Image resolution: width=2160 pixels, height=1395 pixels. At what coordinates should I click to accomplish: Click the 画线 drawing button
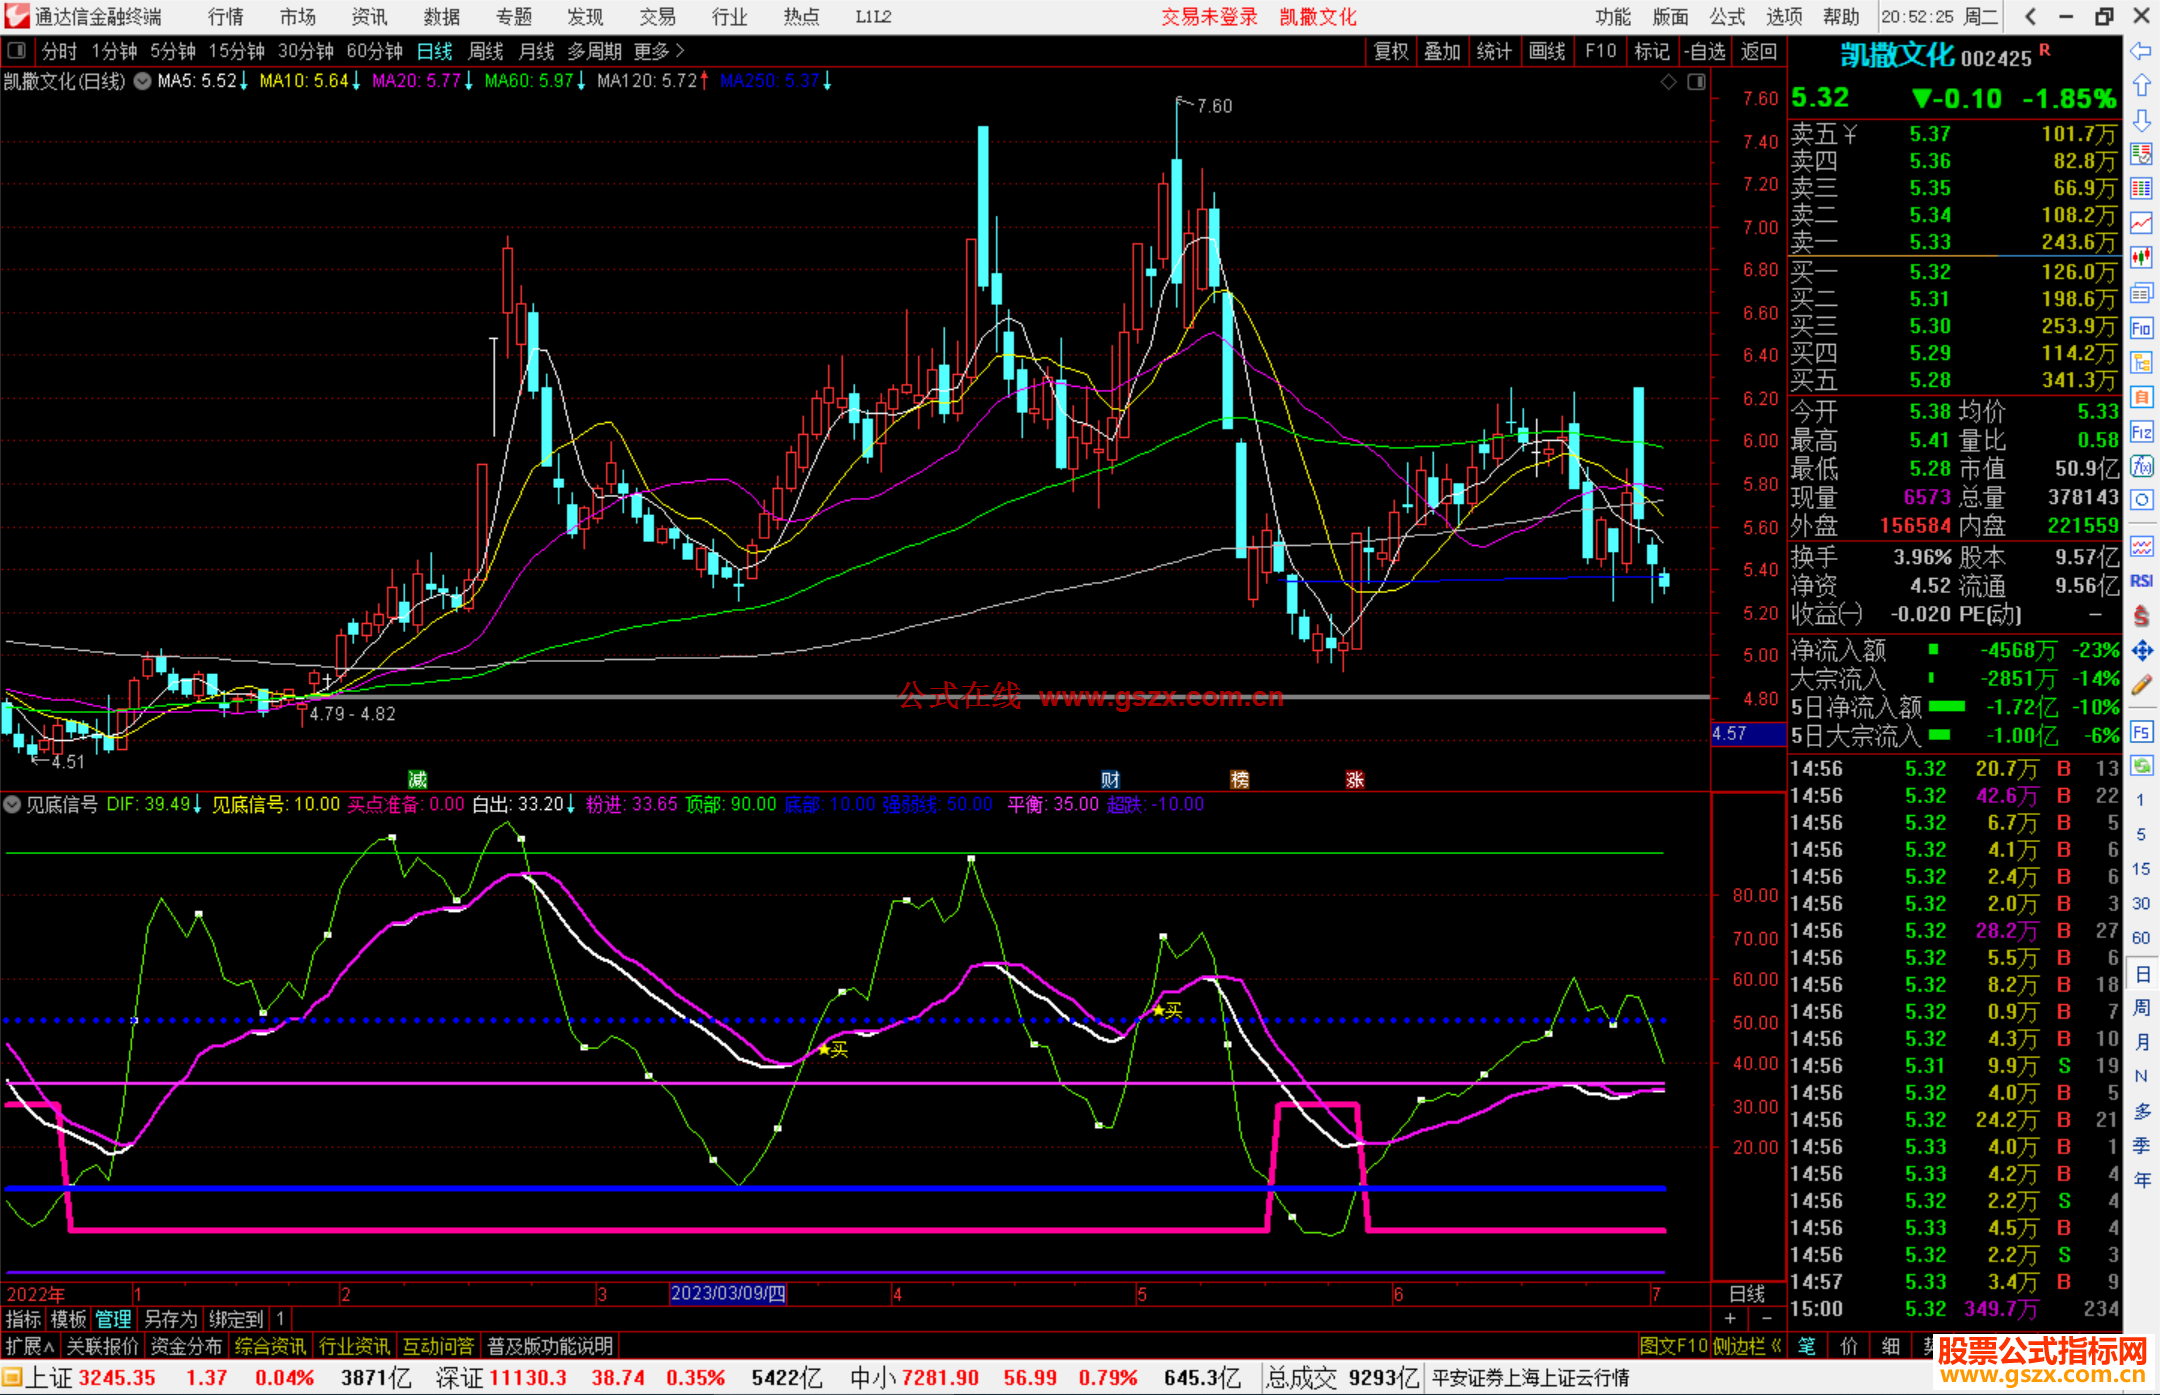pos(1547,51)
